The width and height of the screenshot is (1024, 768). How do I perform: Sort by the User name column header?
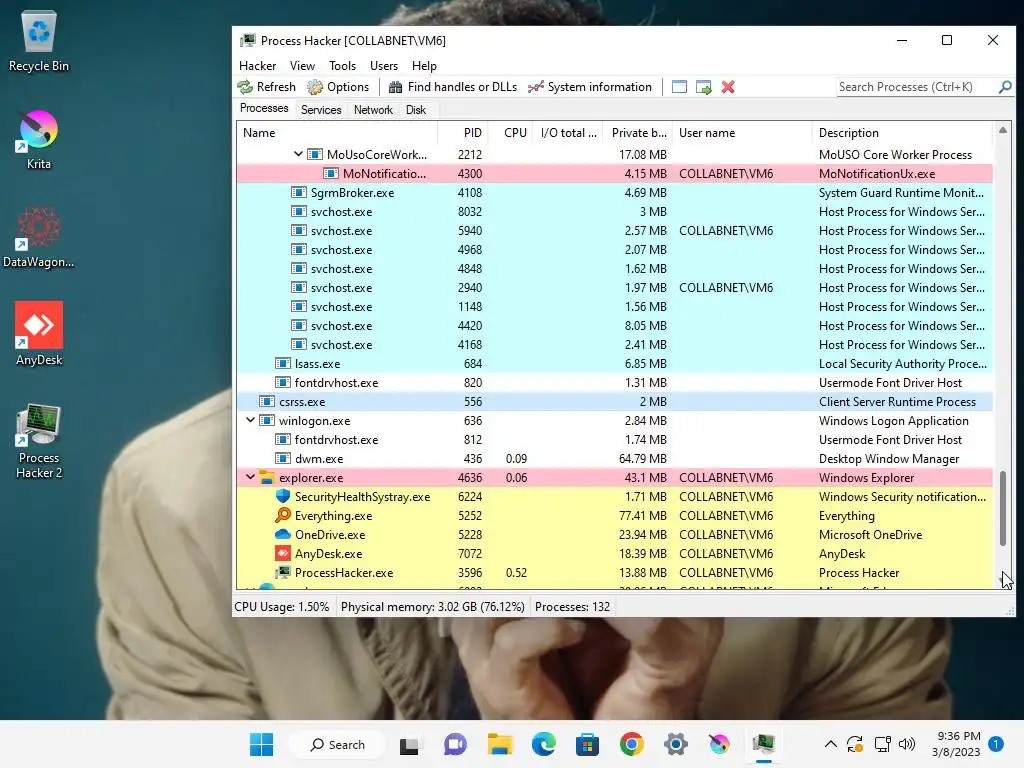pos(743,133)
